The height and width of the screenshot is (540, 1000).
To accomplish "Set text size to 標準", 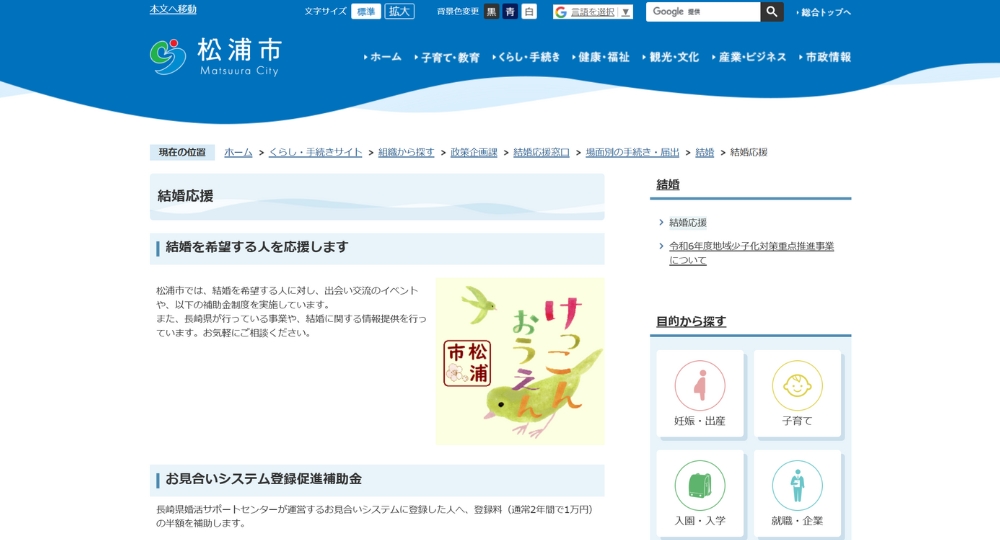I will click(x=366, y=12).
